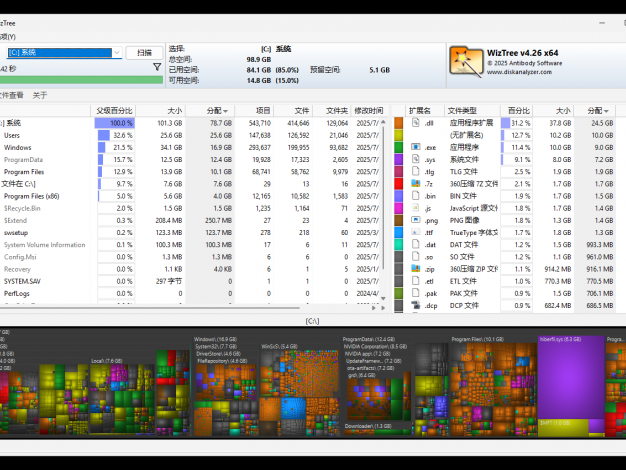
Task: Click the TrueType 字体文件 type cell
Action: (473, 232)
